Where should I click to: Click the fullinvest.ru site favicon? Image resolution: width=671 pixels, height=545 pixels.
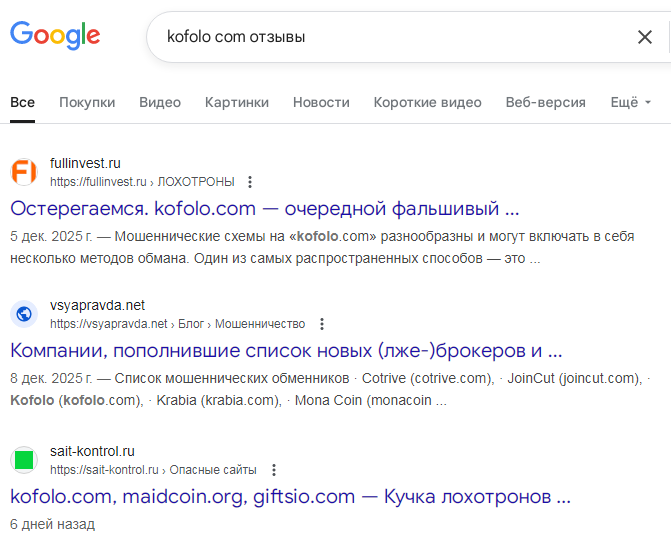24,171
